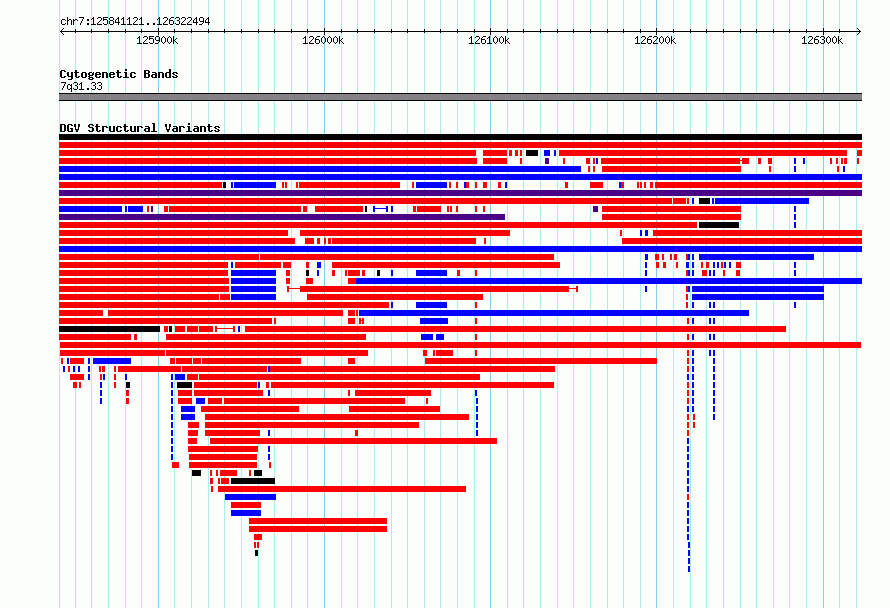Click the upper of the two identical bottom red bars
Viewport: 890px width, 608px height.
coord(318,521)
